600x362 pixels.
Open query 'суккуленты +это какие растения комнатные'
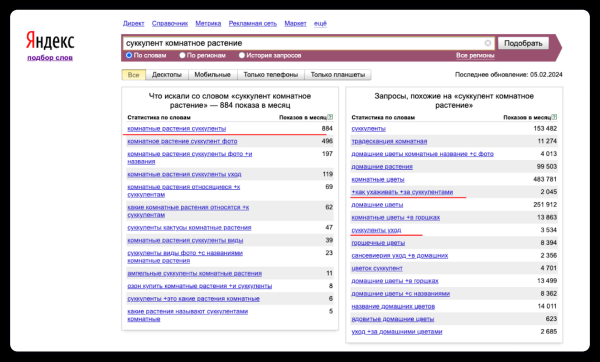click(x=194, y=298)
